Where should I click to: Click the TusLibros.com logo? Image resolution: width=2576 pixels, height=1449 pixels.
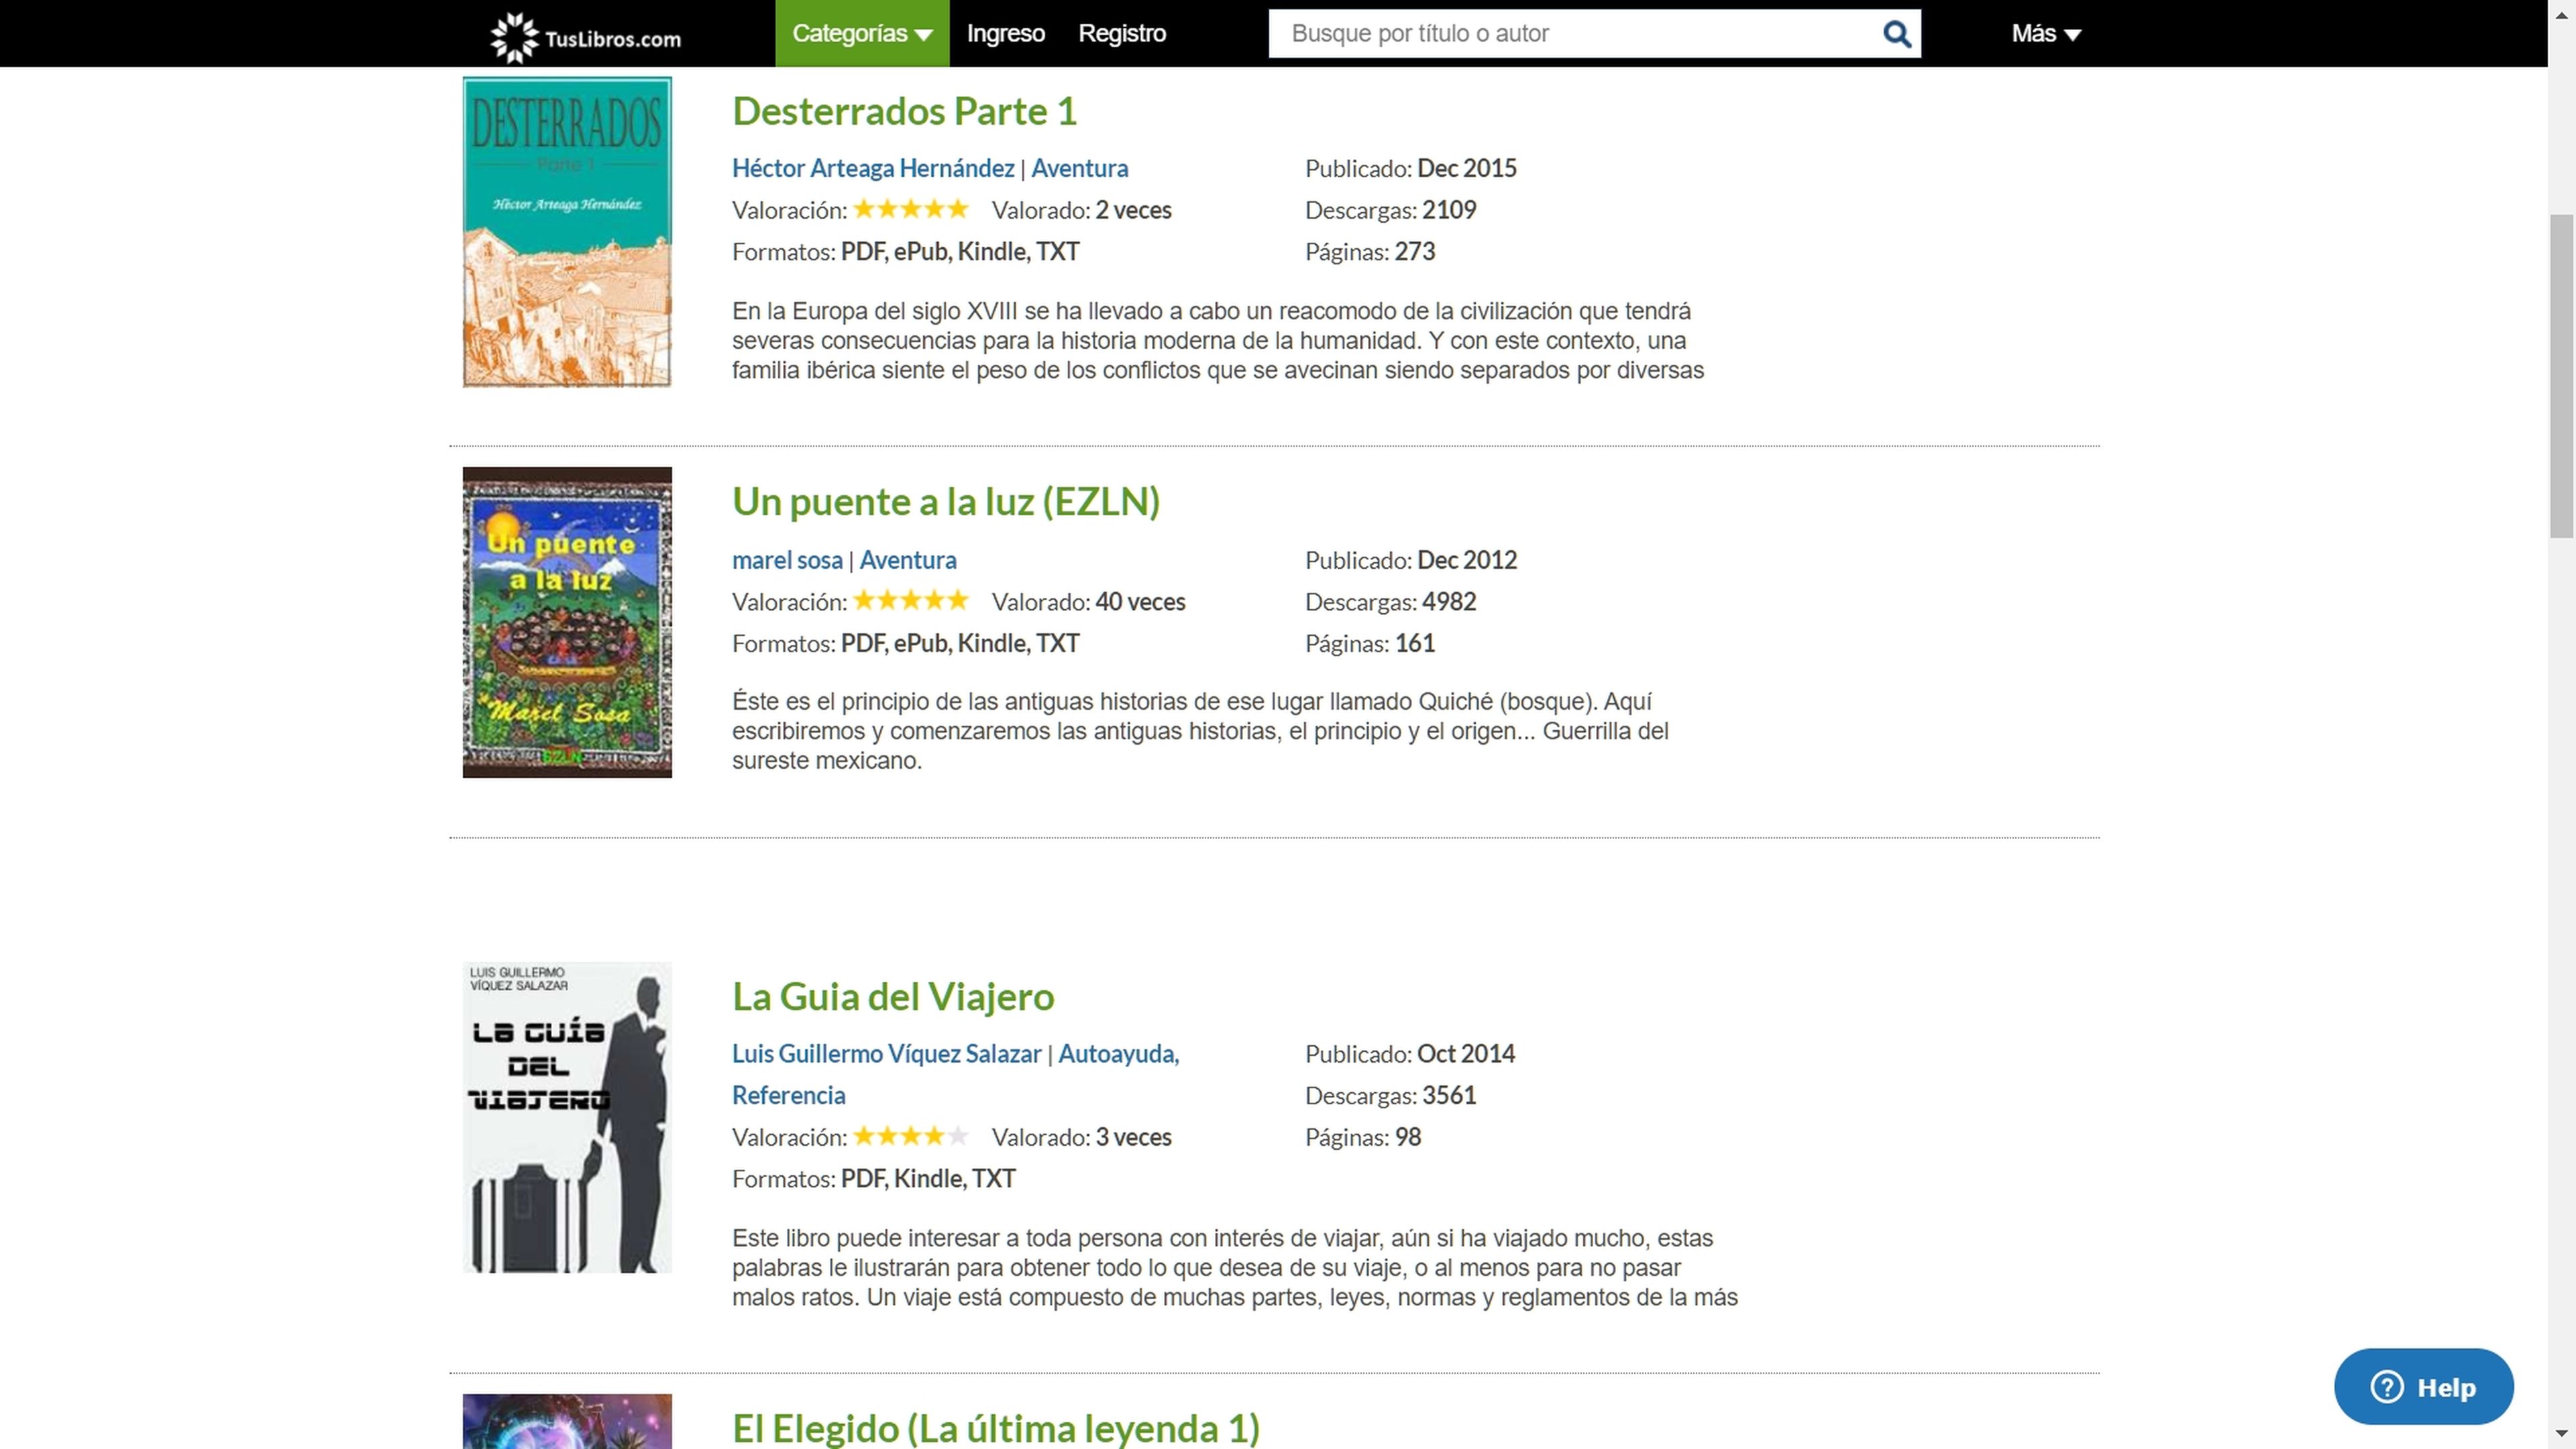(586, 38)
